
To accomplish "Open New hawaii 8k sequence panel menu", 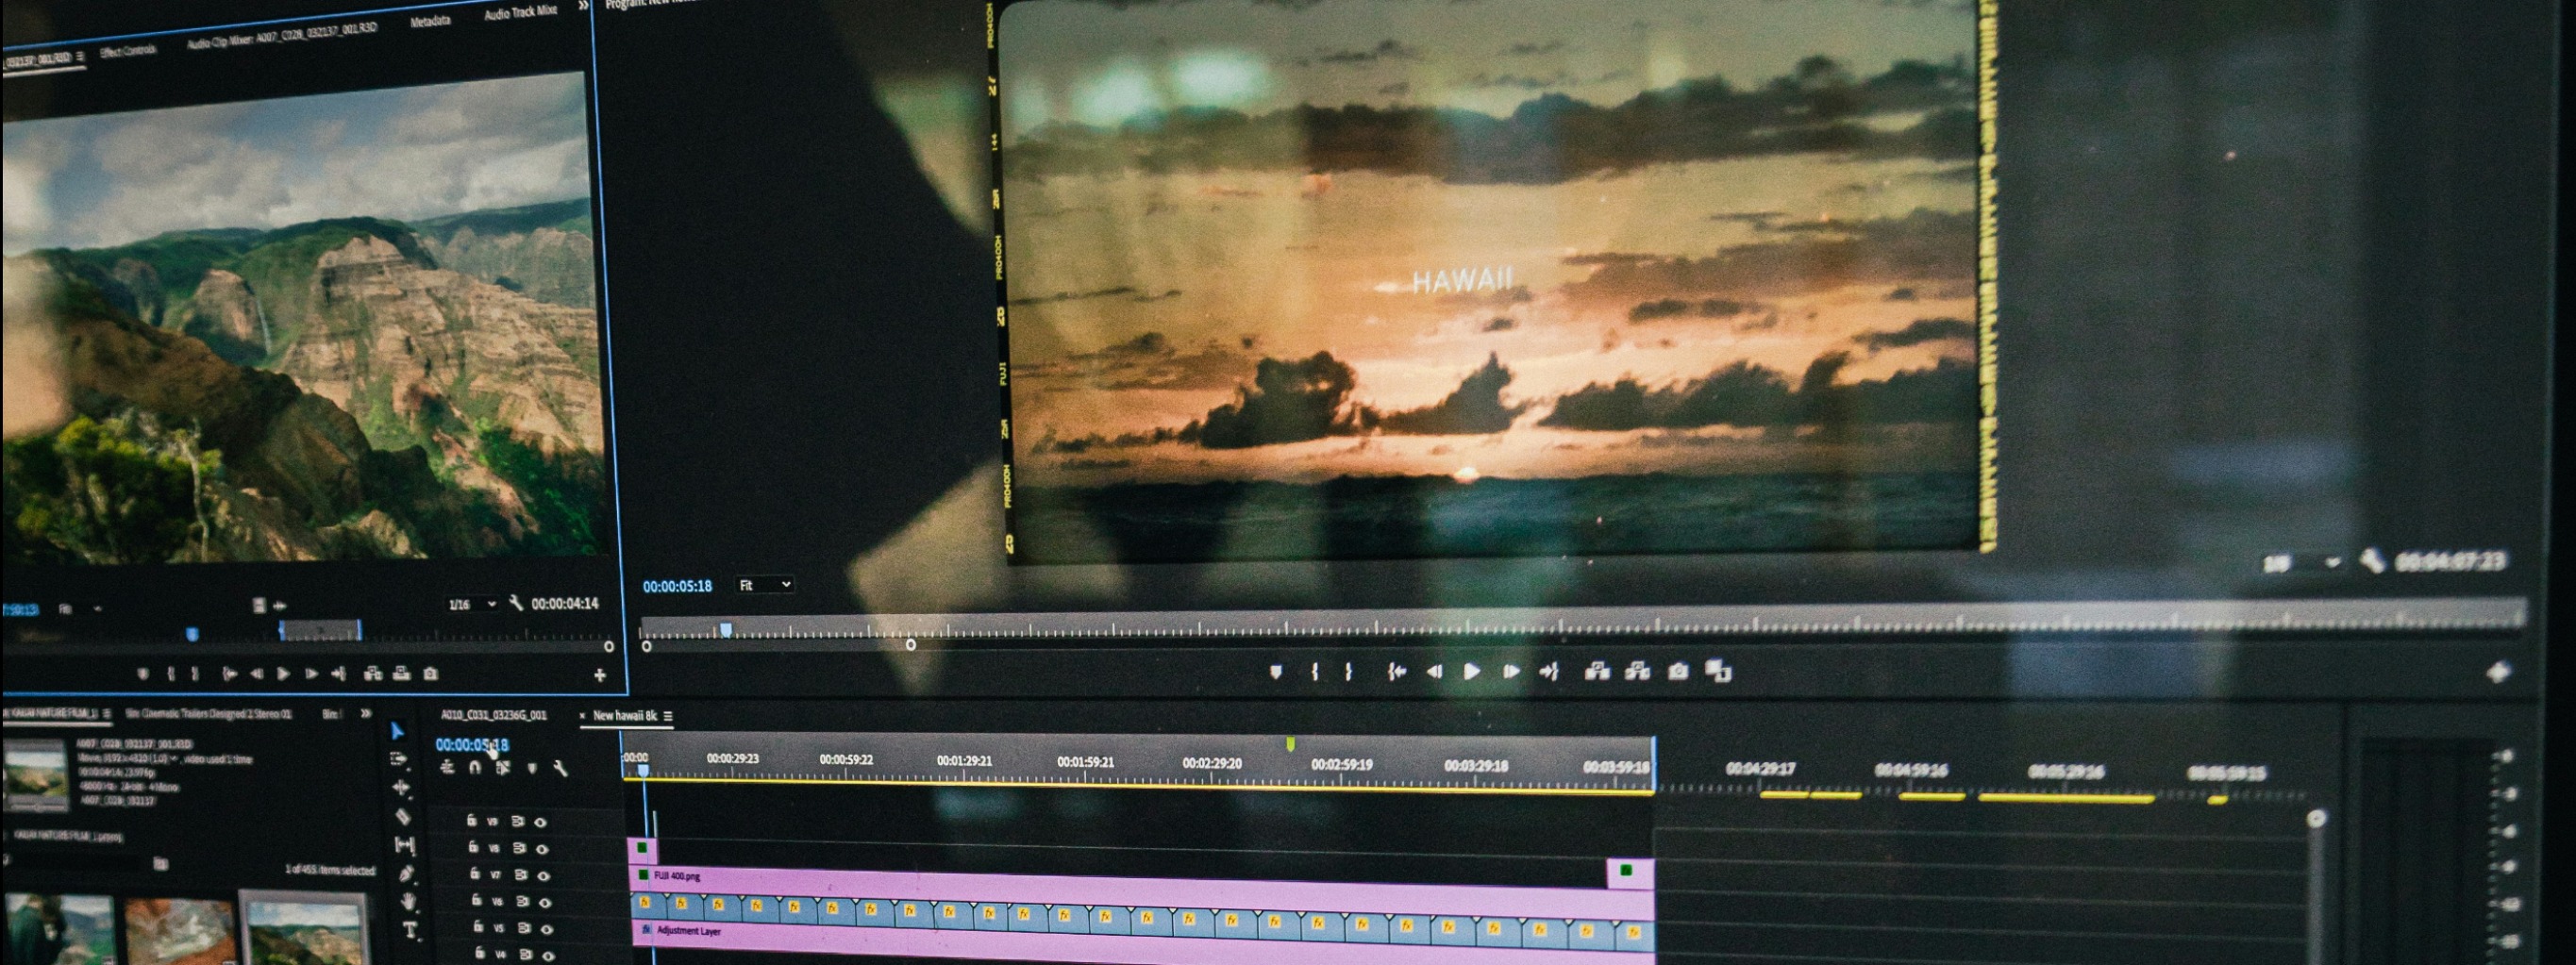I will pyautogui.click(x=668, y=716).
